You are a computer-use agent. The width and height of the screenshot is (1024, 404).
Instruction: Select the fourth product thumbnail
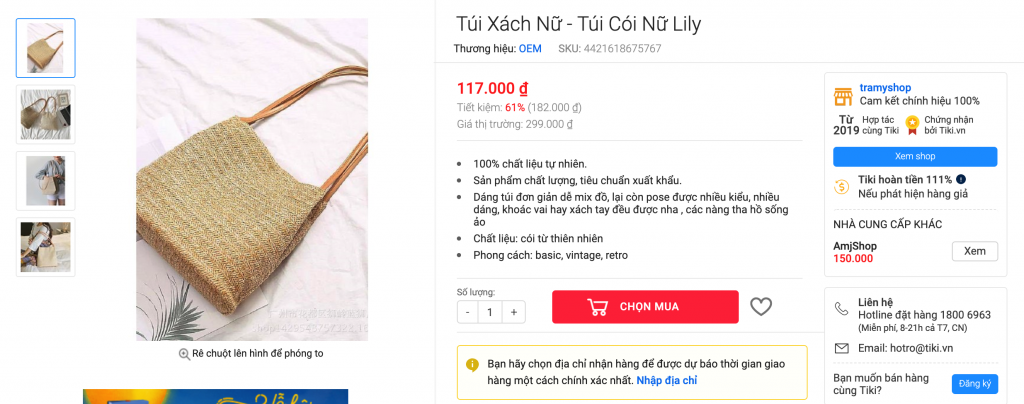coord(46,247)
